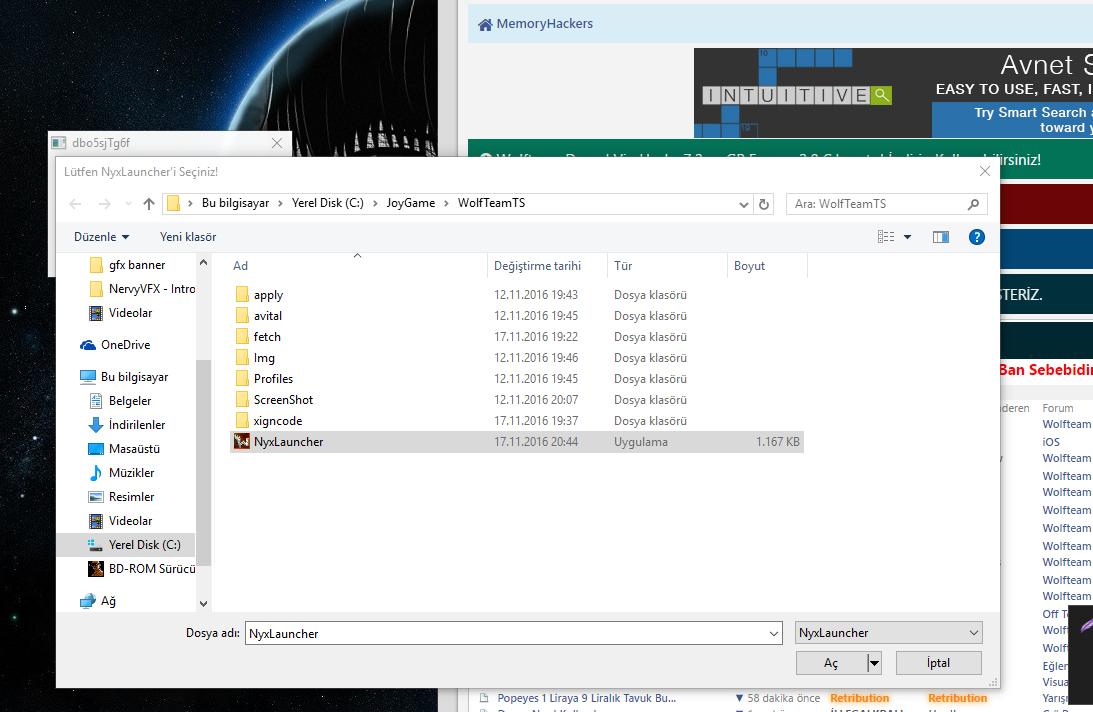Open the NyxLauncher file type filter
The height and width of the screenshot is (712, 1093).
(x=889, y=633)
